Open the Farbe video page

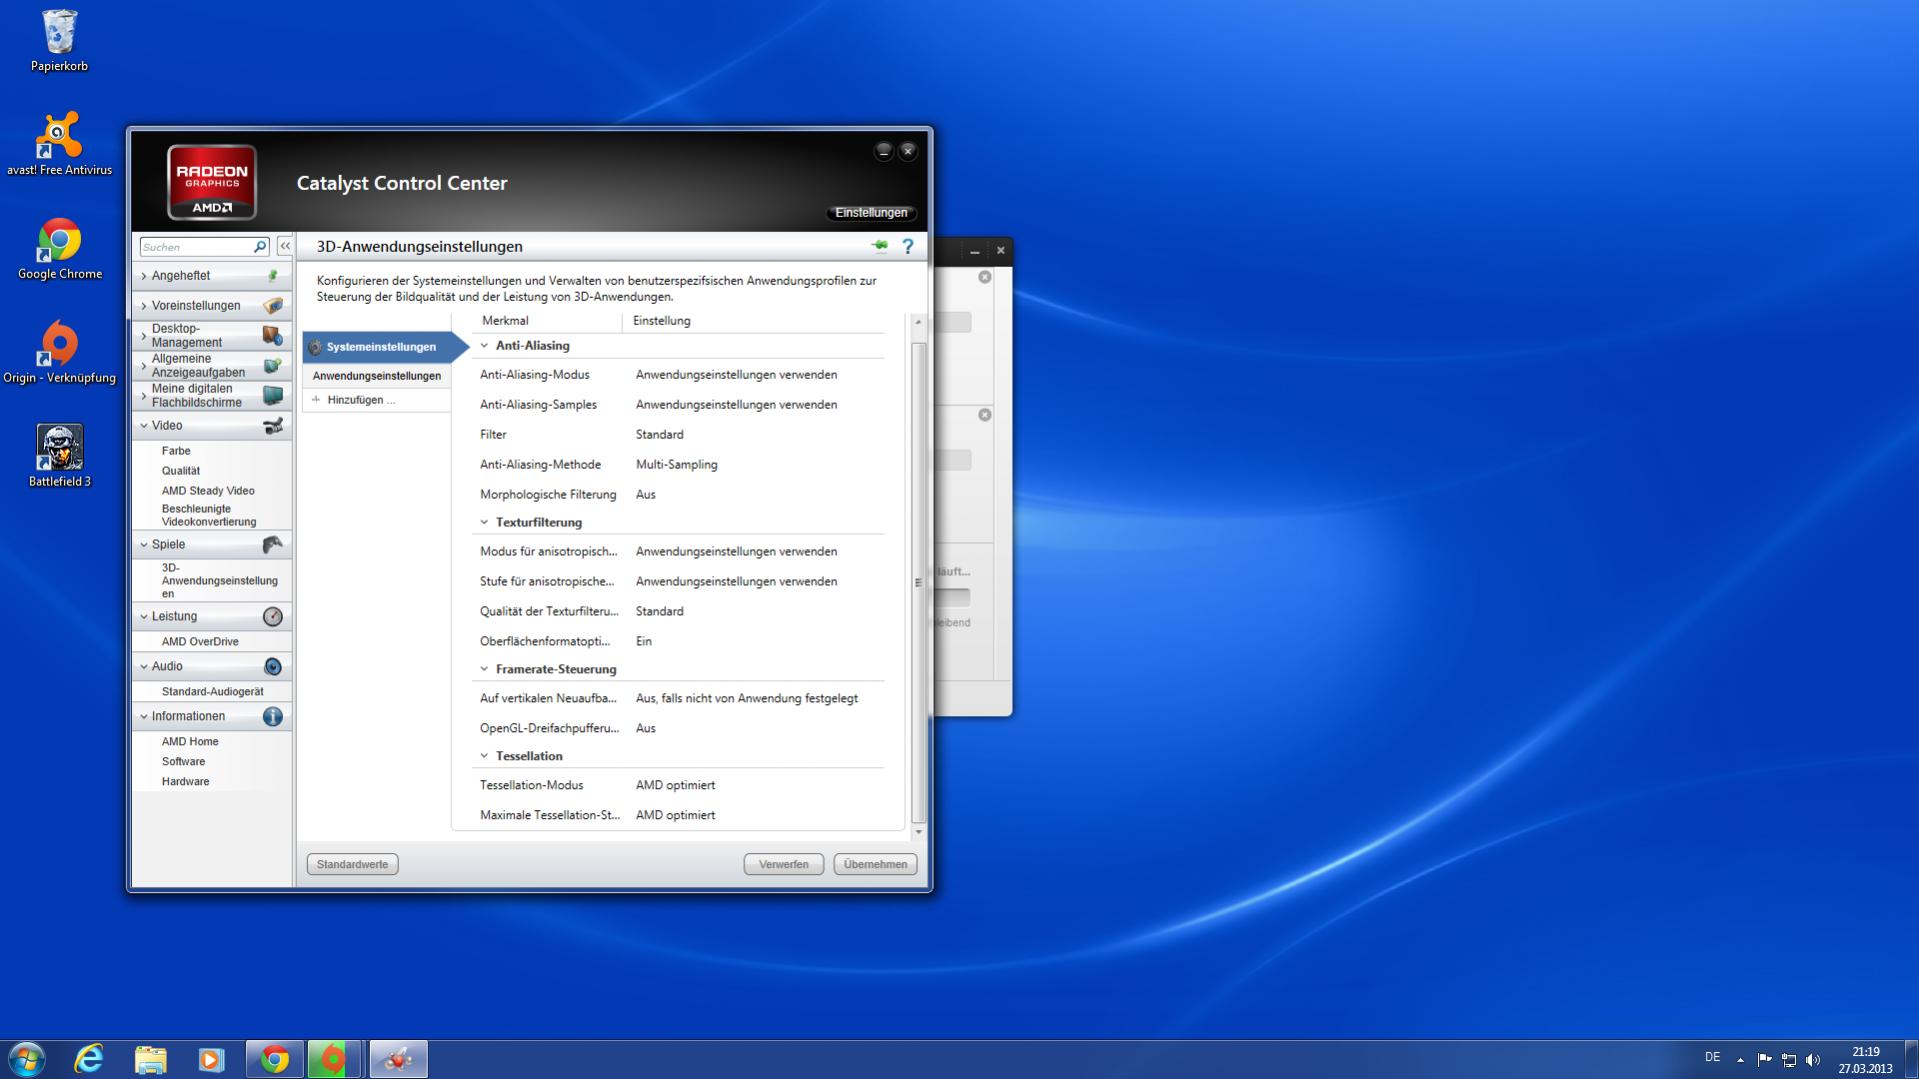tap(176, 451)
